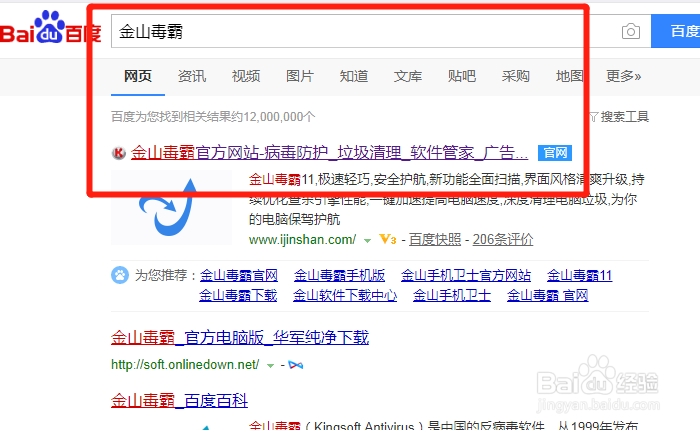The height and width of the screenshot is (430, 700).
Task: Open the 采购 tab
Action: tap(516, 76)
